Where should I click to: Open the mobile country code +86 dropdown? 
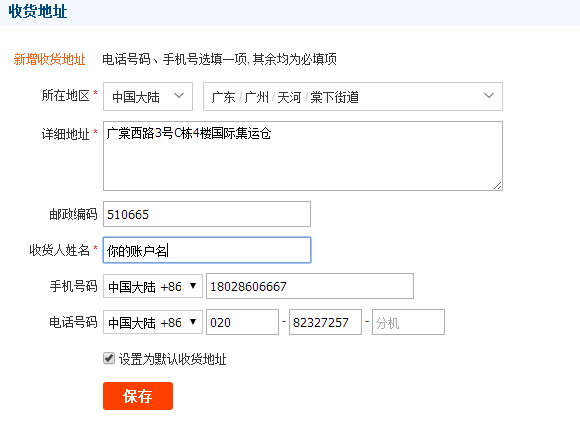153,286
